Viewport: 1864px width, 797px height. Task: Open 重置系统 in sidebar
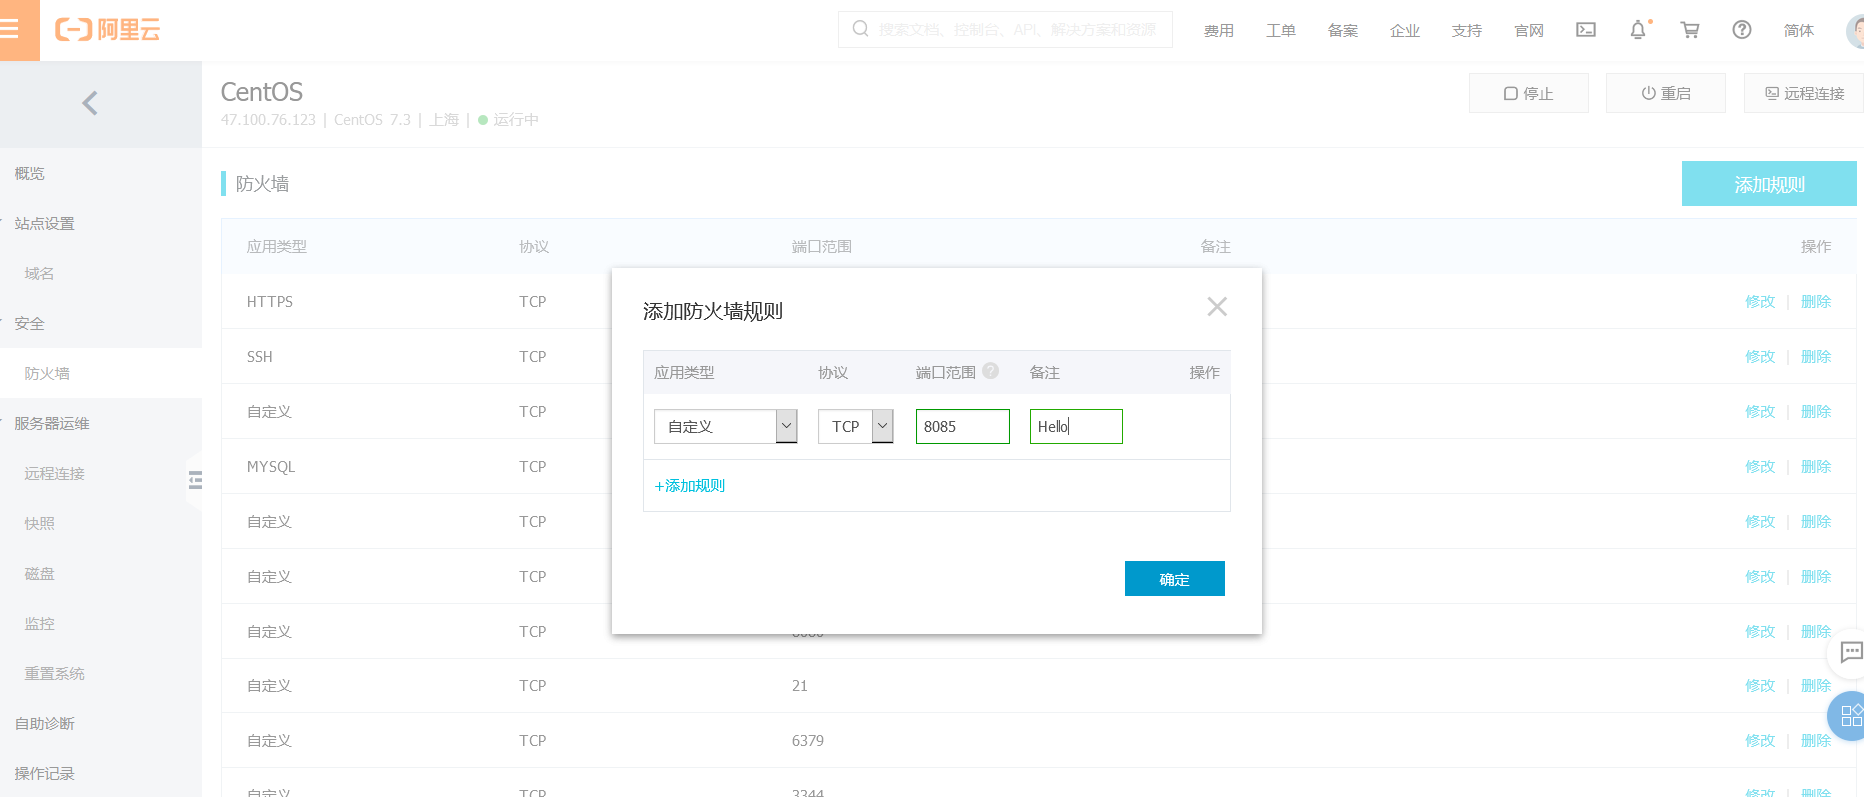55,674
